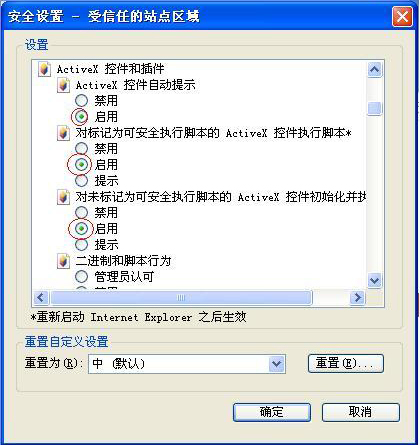Choose 禁用 for 对未标记为可安全执行脚本的 ActiveX 控件
This screenshot has height=445, width=420.
pos(81,213)
